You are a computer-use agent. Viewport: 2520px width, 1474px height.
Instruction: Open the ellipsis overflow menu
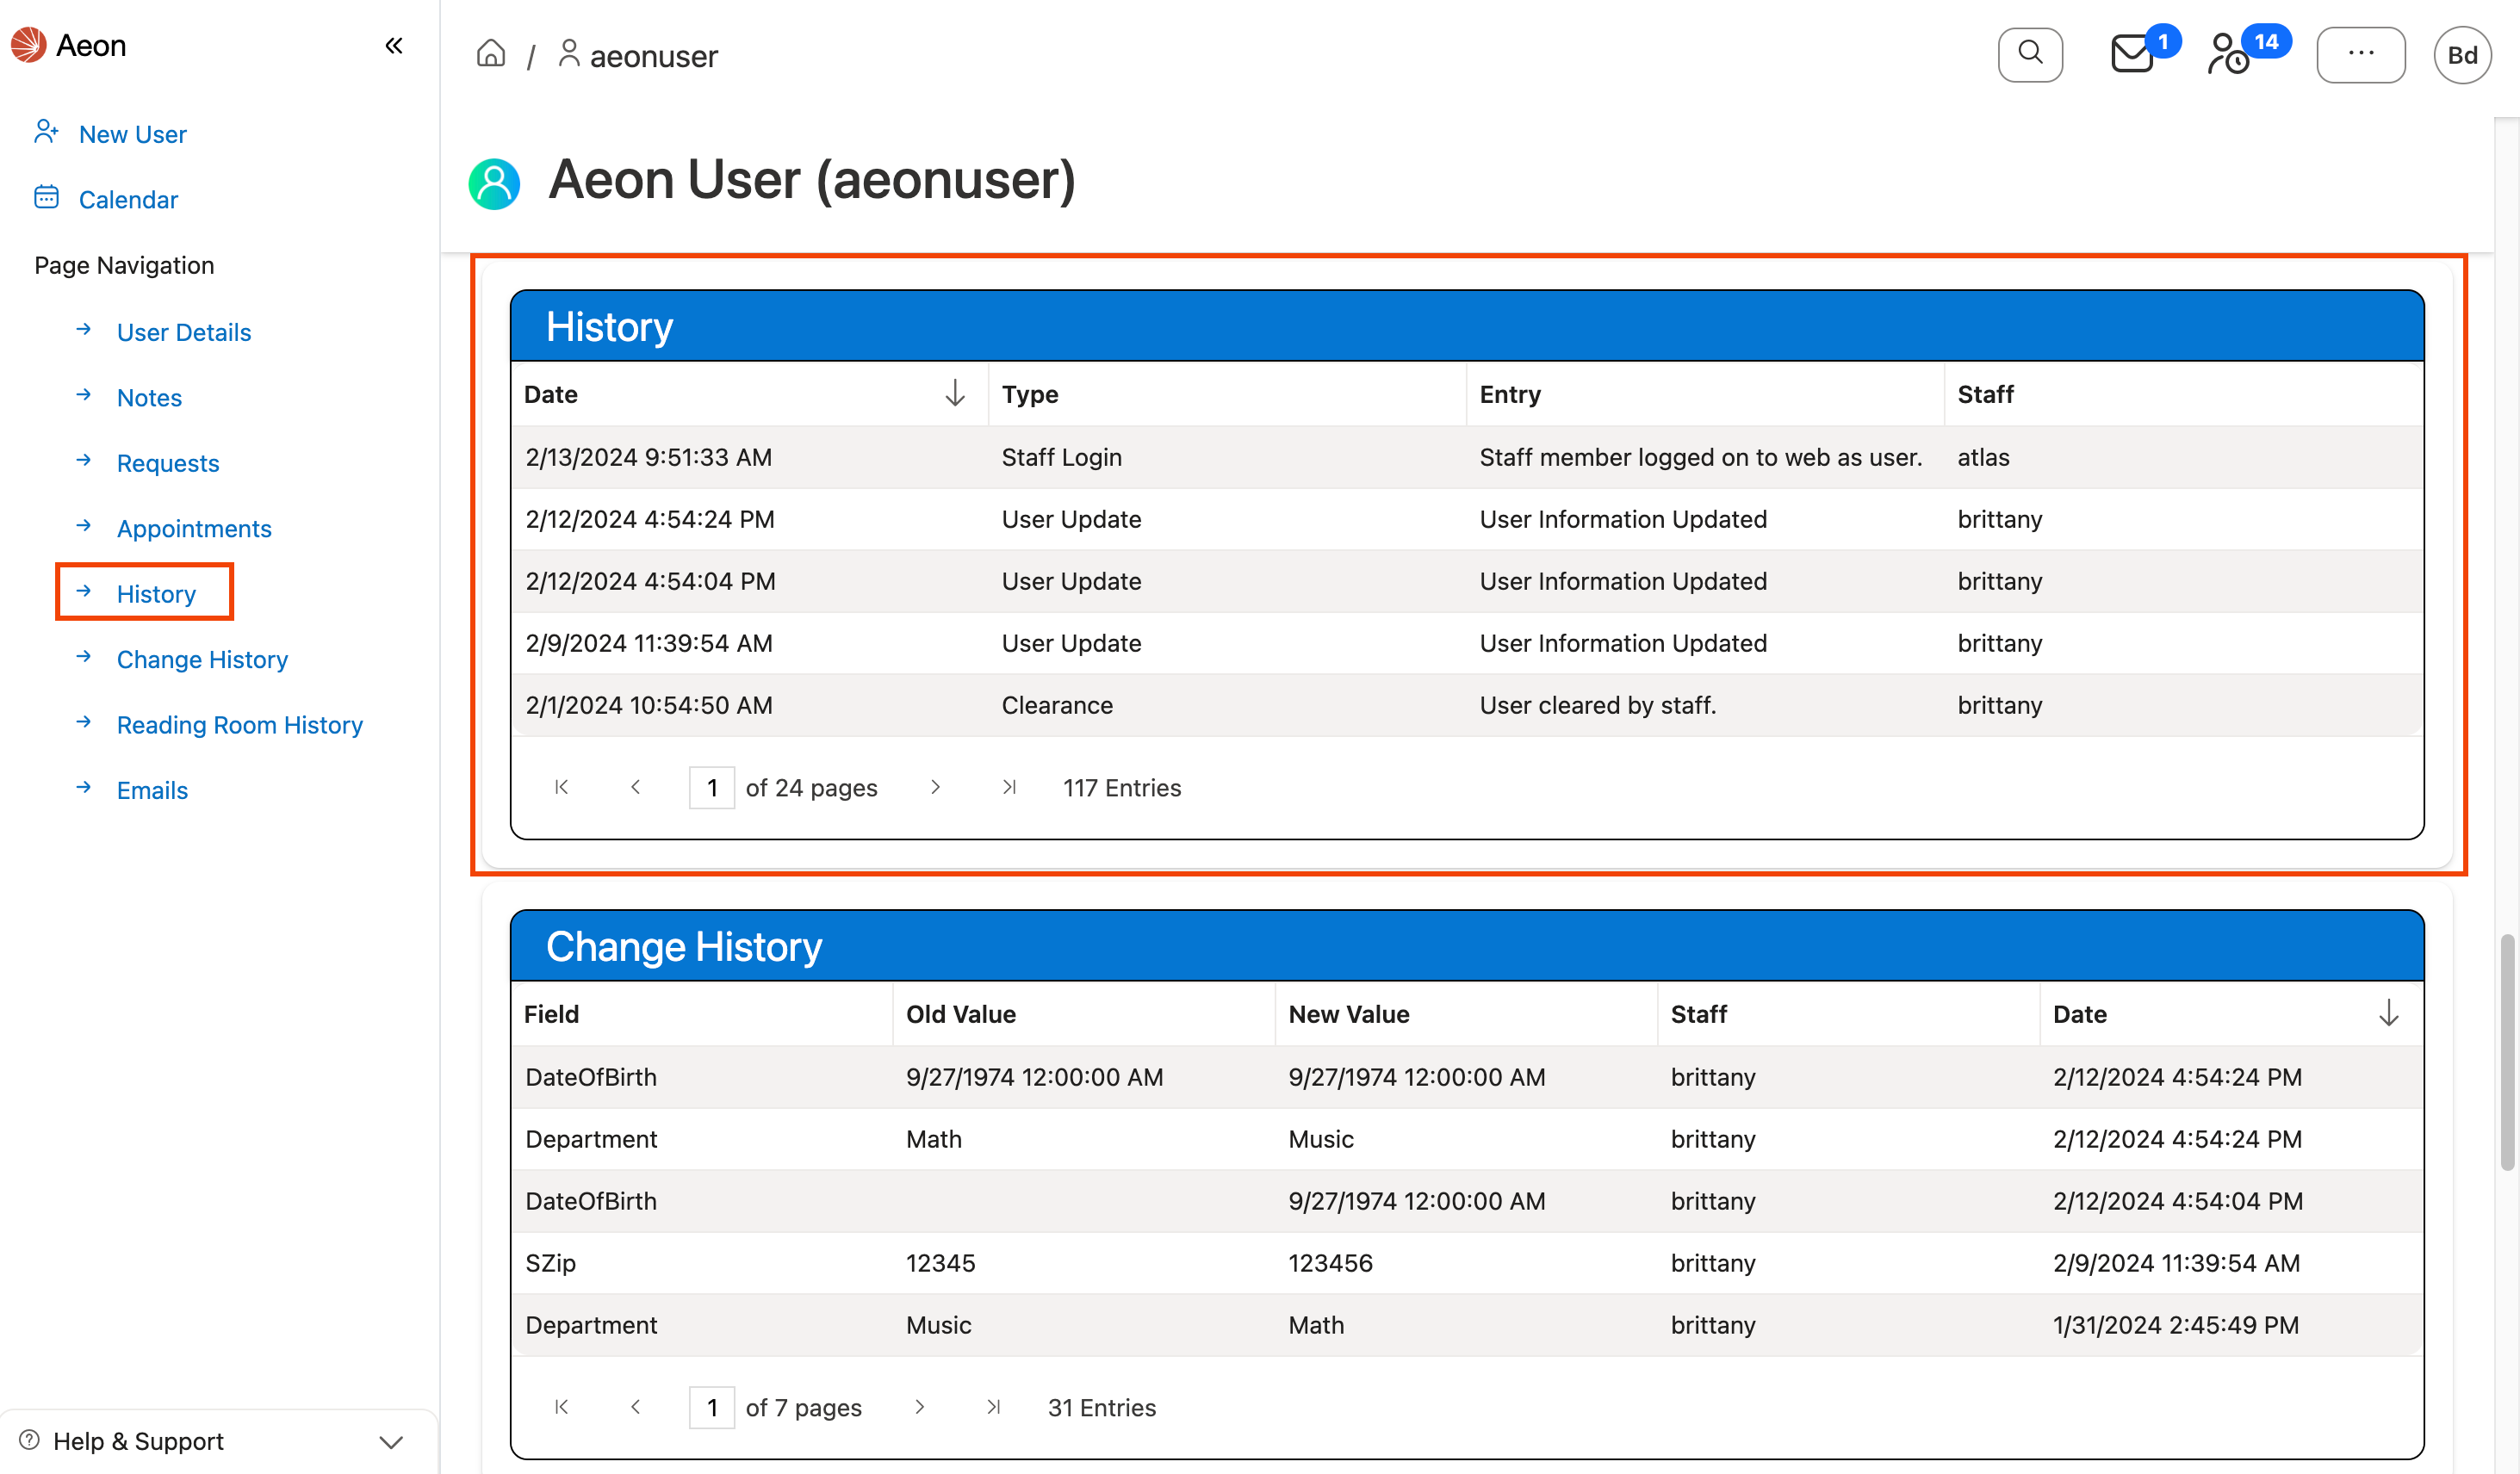[2361, 54]
